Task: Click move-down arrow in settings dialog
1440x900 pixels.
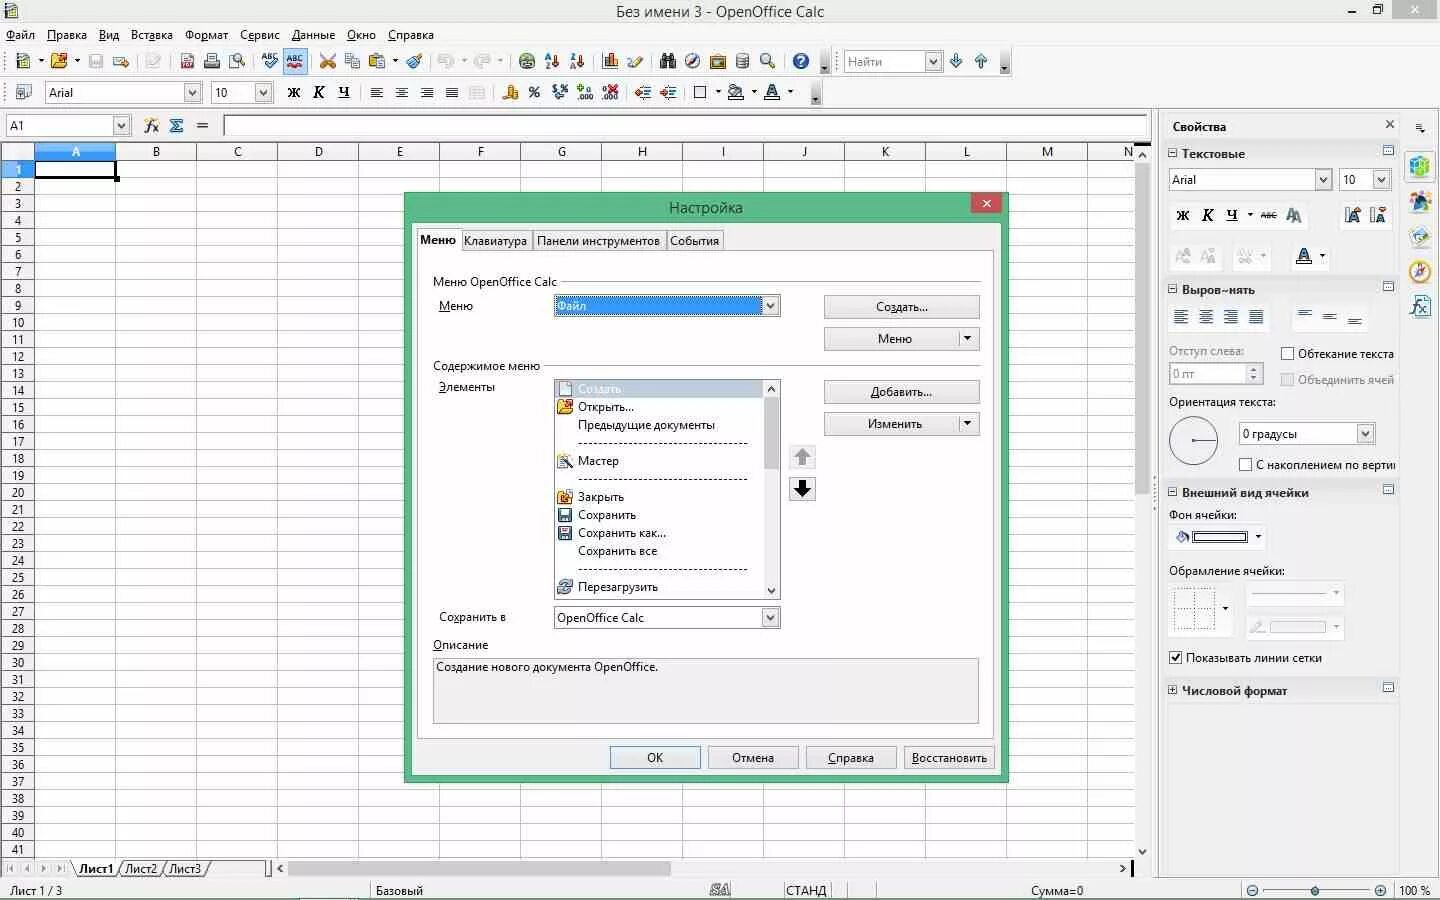Action: pyautogui.click(x=802, y=489)
